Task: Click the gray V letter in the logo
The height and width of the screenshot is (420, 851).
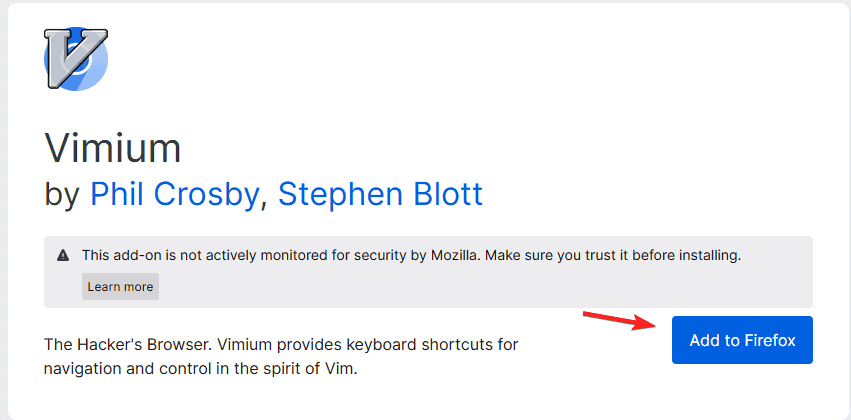Action: pyautogui.click(x=71, y=58)
